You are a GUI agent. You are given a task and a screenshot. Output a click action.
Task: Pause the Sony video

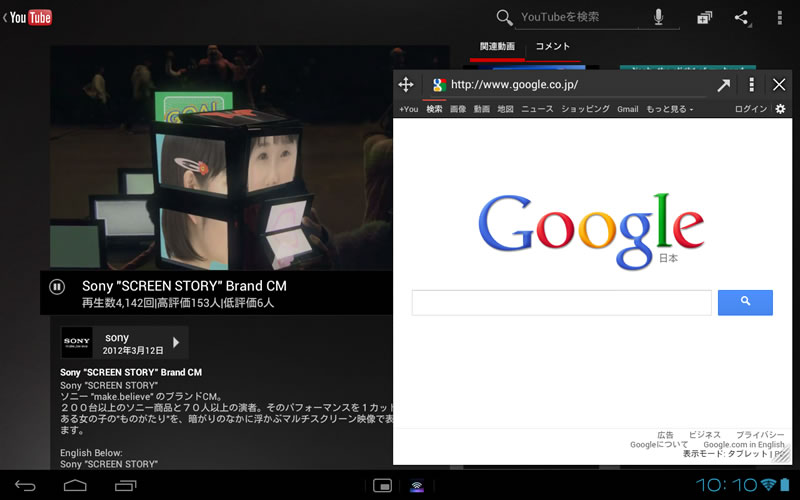pyautogui.click(x=57, y=287)
